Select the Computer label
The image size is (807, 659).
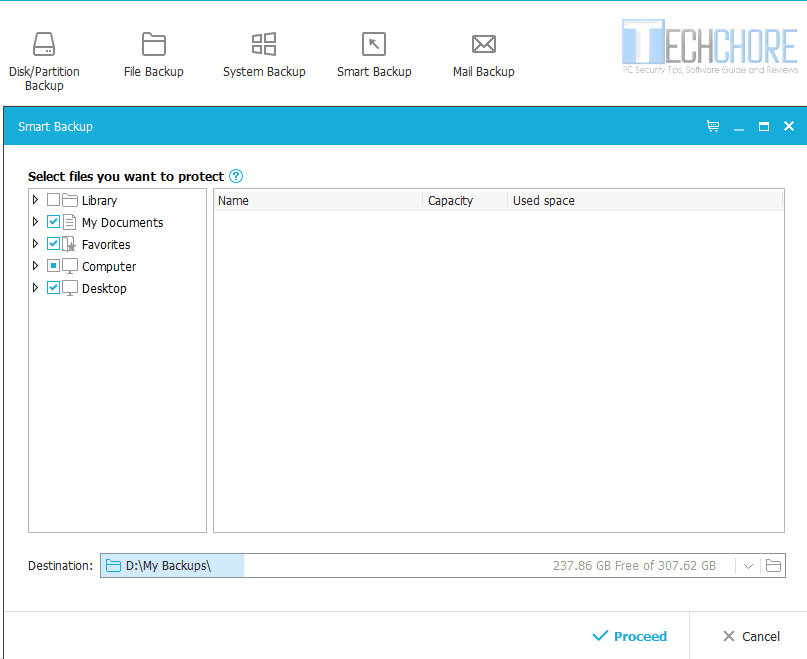[x=109, y=267]
